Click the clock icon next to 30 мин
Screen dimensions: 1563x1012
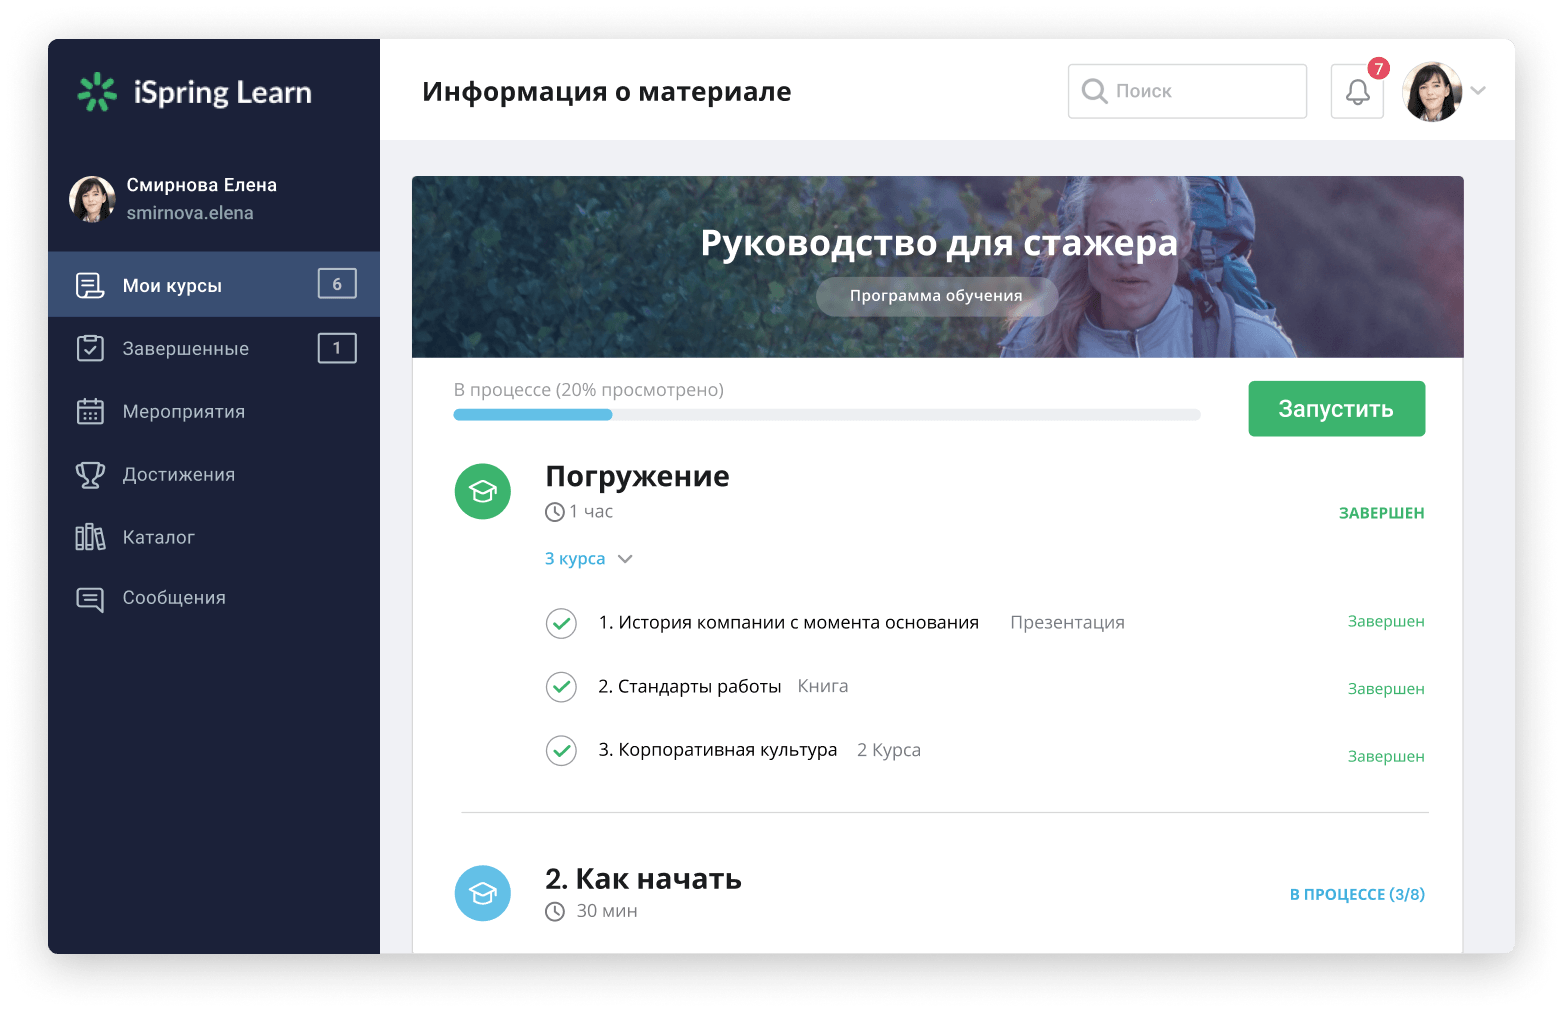tap(555, 912)
